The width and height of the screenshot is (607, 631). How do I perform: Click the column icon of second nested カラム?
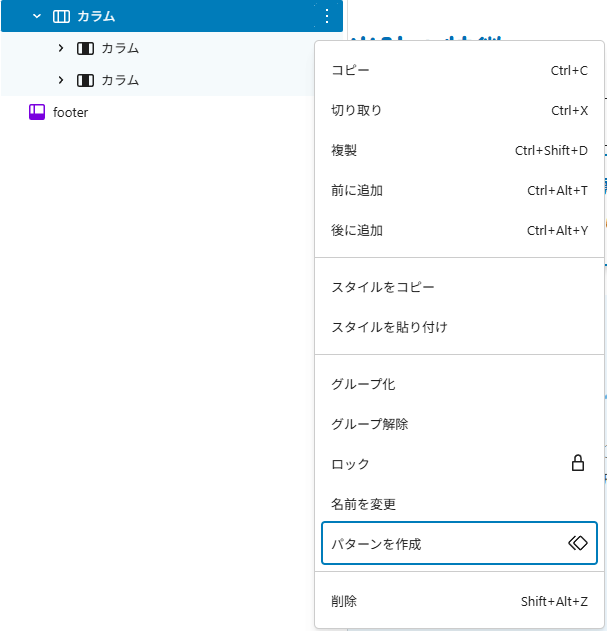point(85,80)
